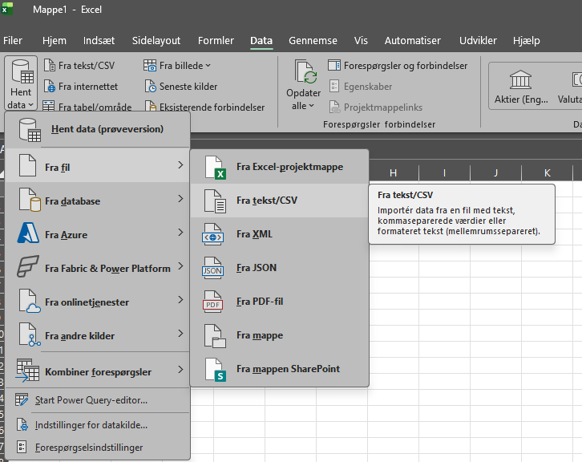Click the Fra andre kilder icon

pos(30,335)
